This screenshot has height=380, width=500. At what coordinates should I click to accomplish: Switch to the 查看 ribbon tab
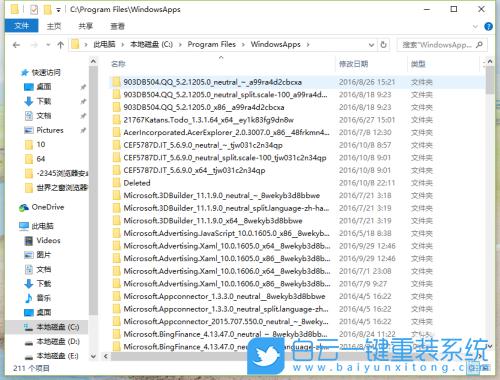(x=117, y=26)
